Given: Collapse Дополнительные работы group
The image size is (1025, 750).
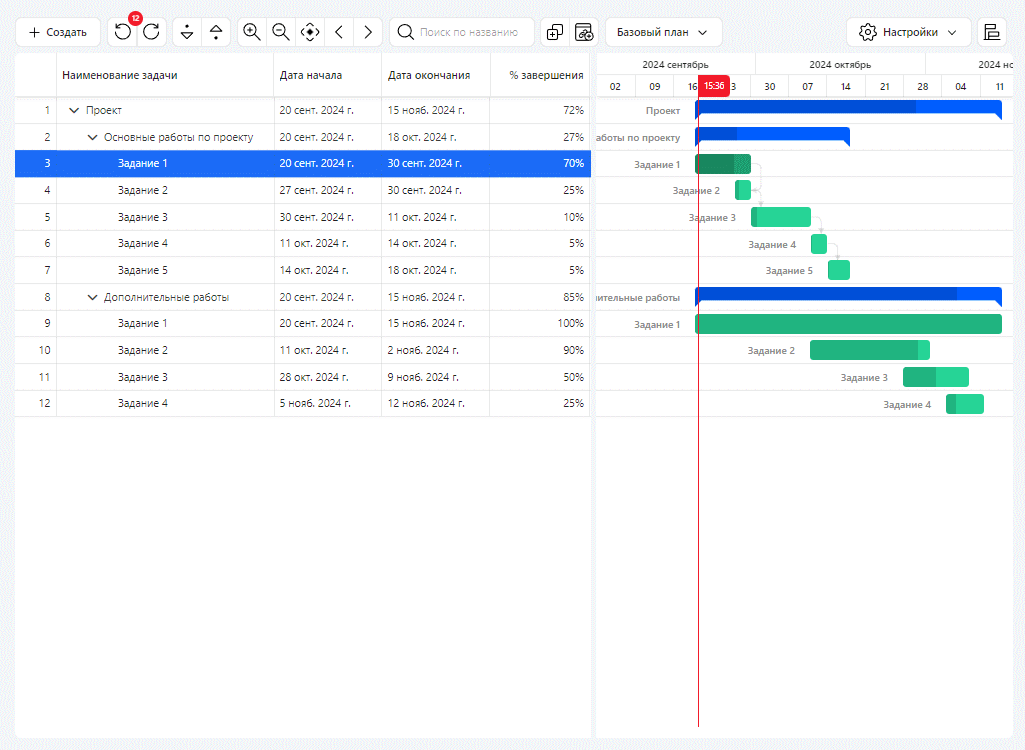Looking at the screenshot, I should [x=92, y=298].
